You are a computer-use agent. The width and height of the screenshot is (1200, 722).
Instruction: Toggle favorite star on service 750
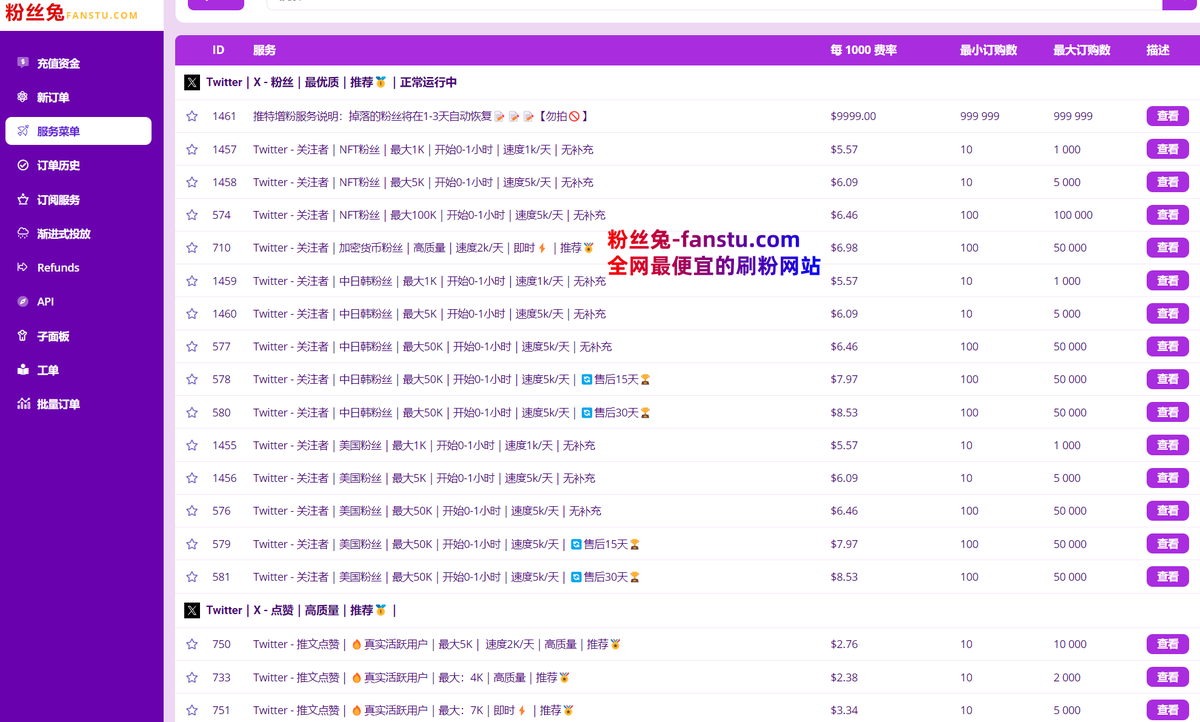[192, 644]
